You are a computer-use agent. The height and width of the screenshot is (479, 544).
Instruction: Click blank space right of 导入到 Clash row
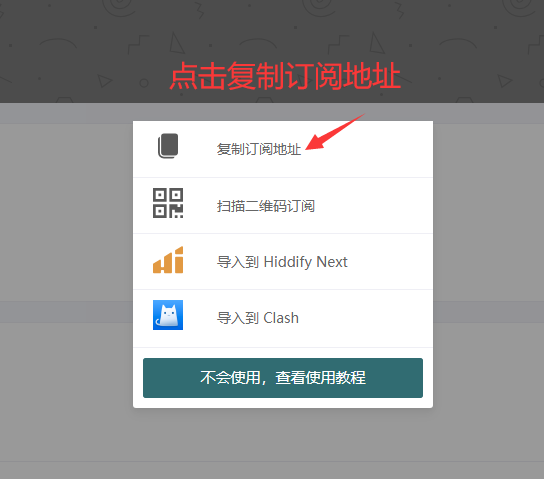click(365, 318)
